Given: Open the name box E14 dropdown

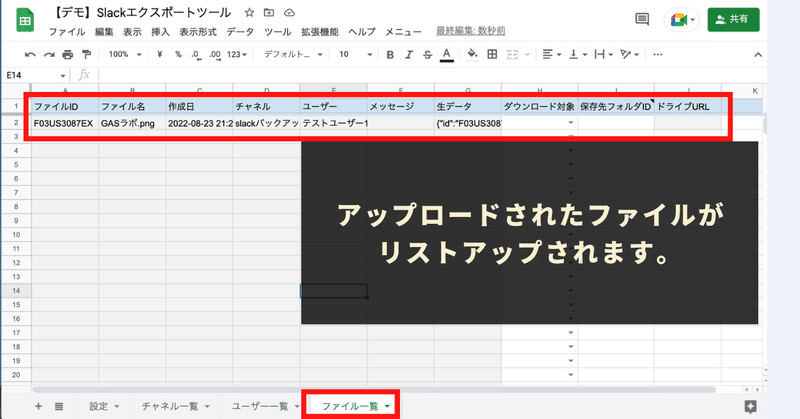Looking at the screenshot, I should pos(63,76).
